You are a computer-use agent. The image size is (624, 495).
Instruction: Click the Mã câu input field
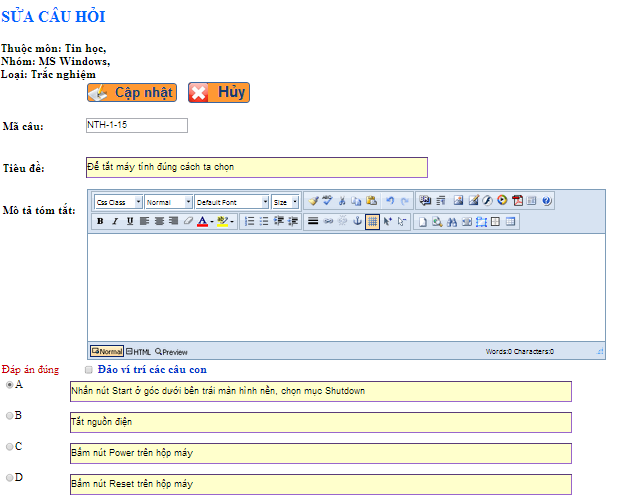point(137,125)
